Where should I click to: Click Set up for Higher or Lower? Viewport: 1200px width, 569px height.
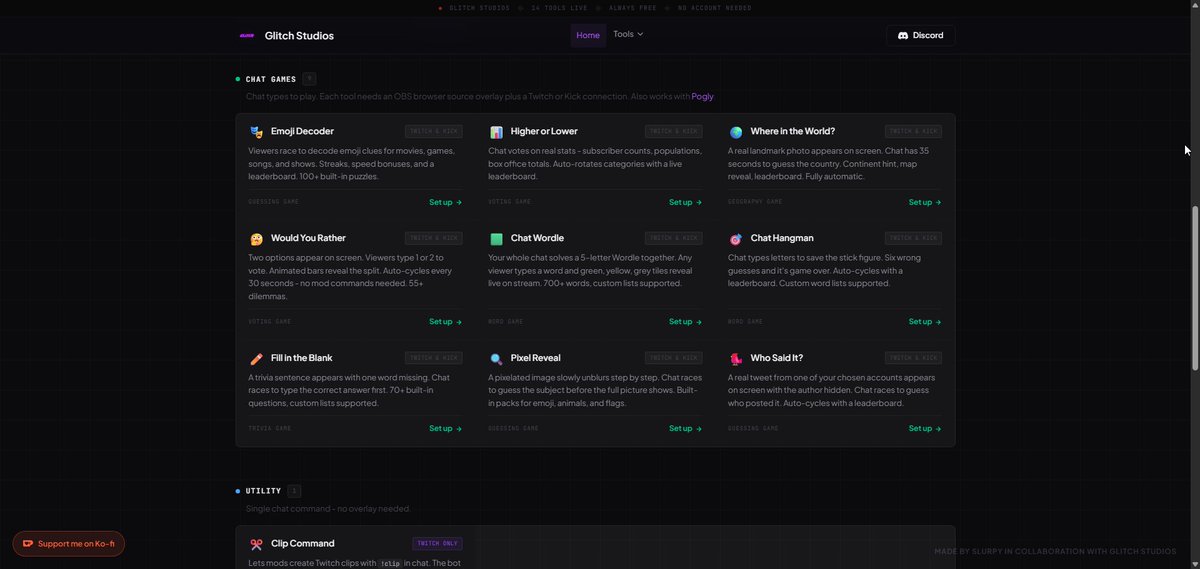click(685, 202)
